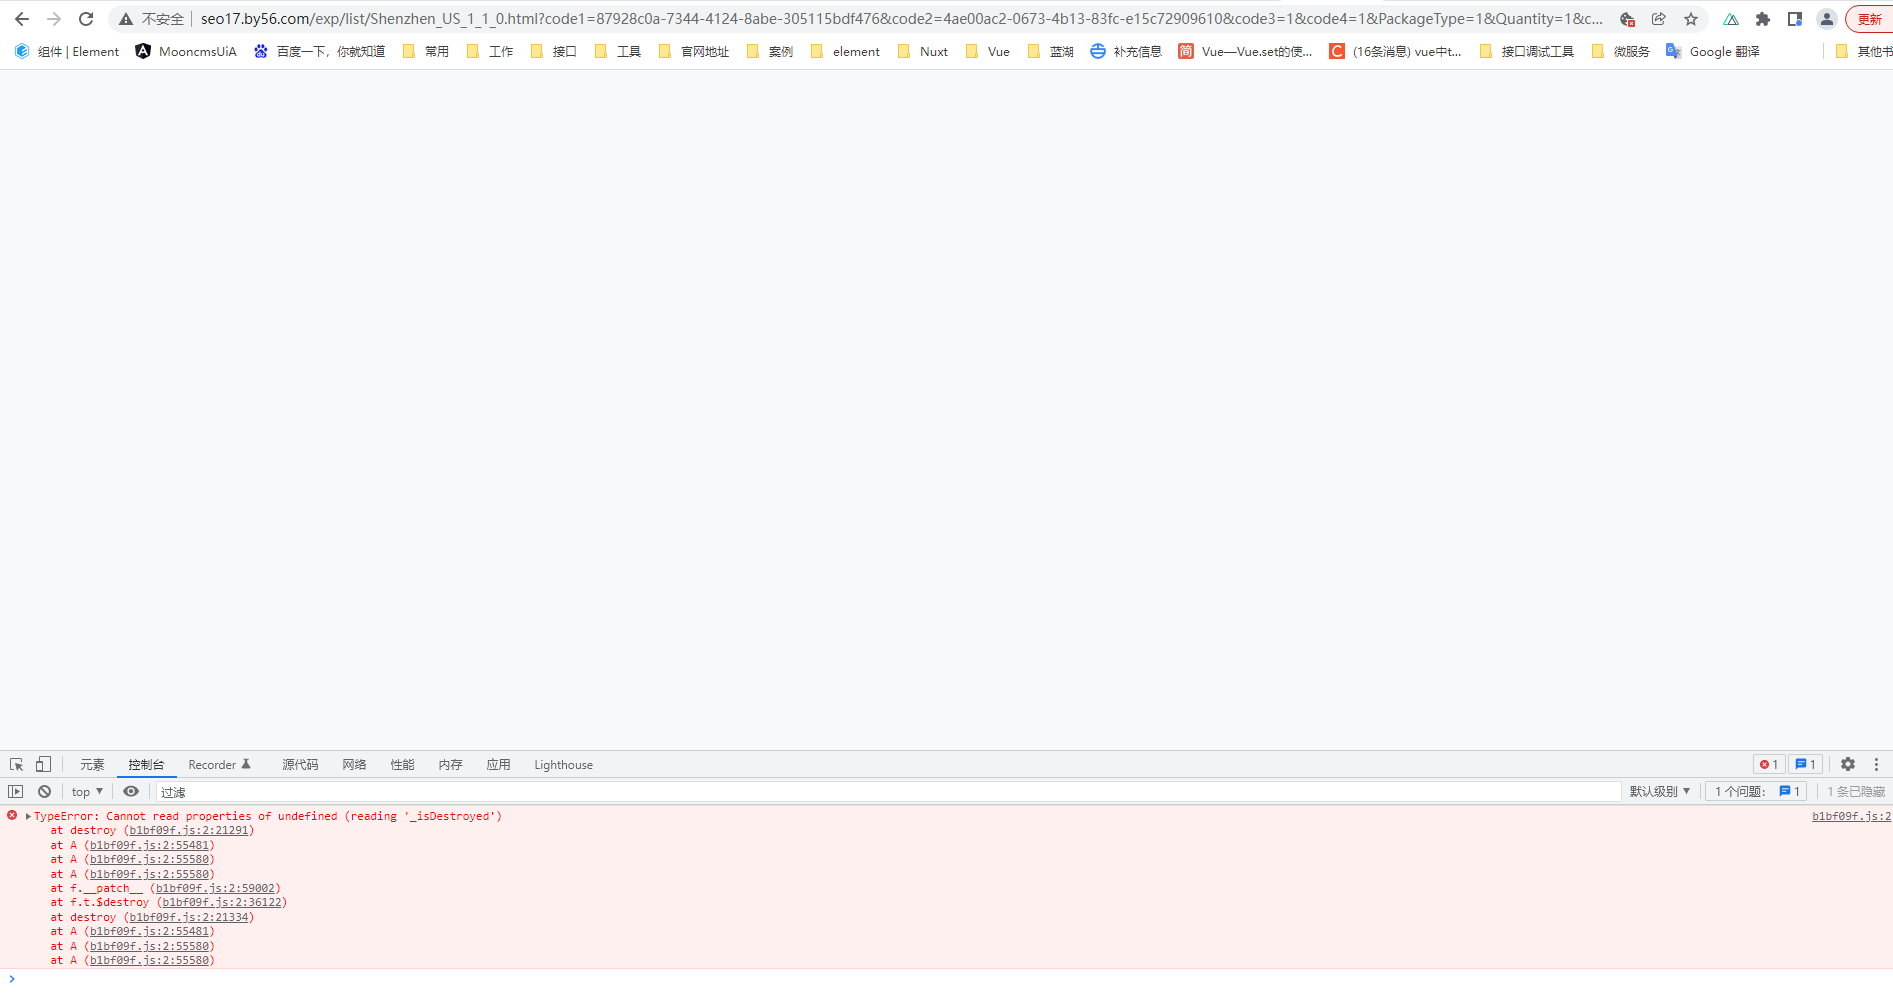The image size is (1893, 996).
Task: Open the Lighthouse panel
Action: (x=562, y=764)
